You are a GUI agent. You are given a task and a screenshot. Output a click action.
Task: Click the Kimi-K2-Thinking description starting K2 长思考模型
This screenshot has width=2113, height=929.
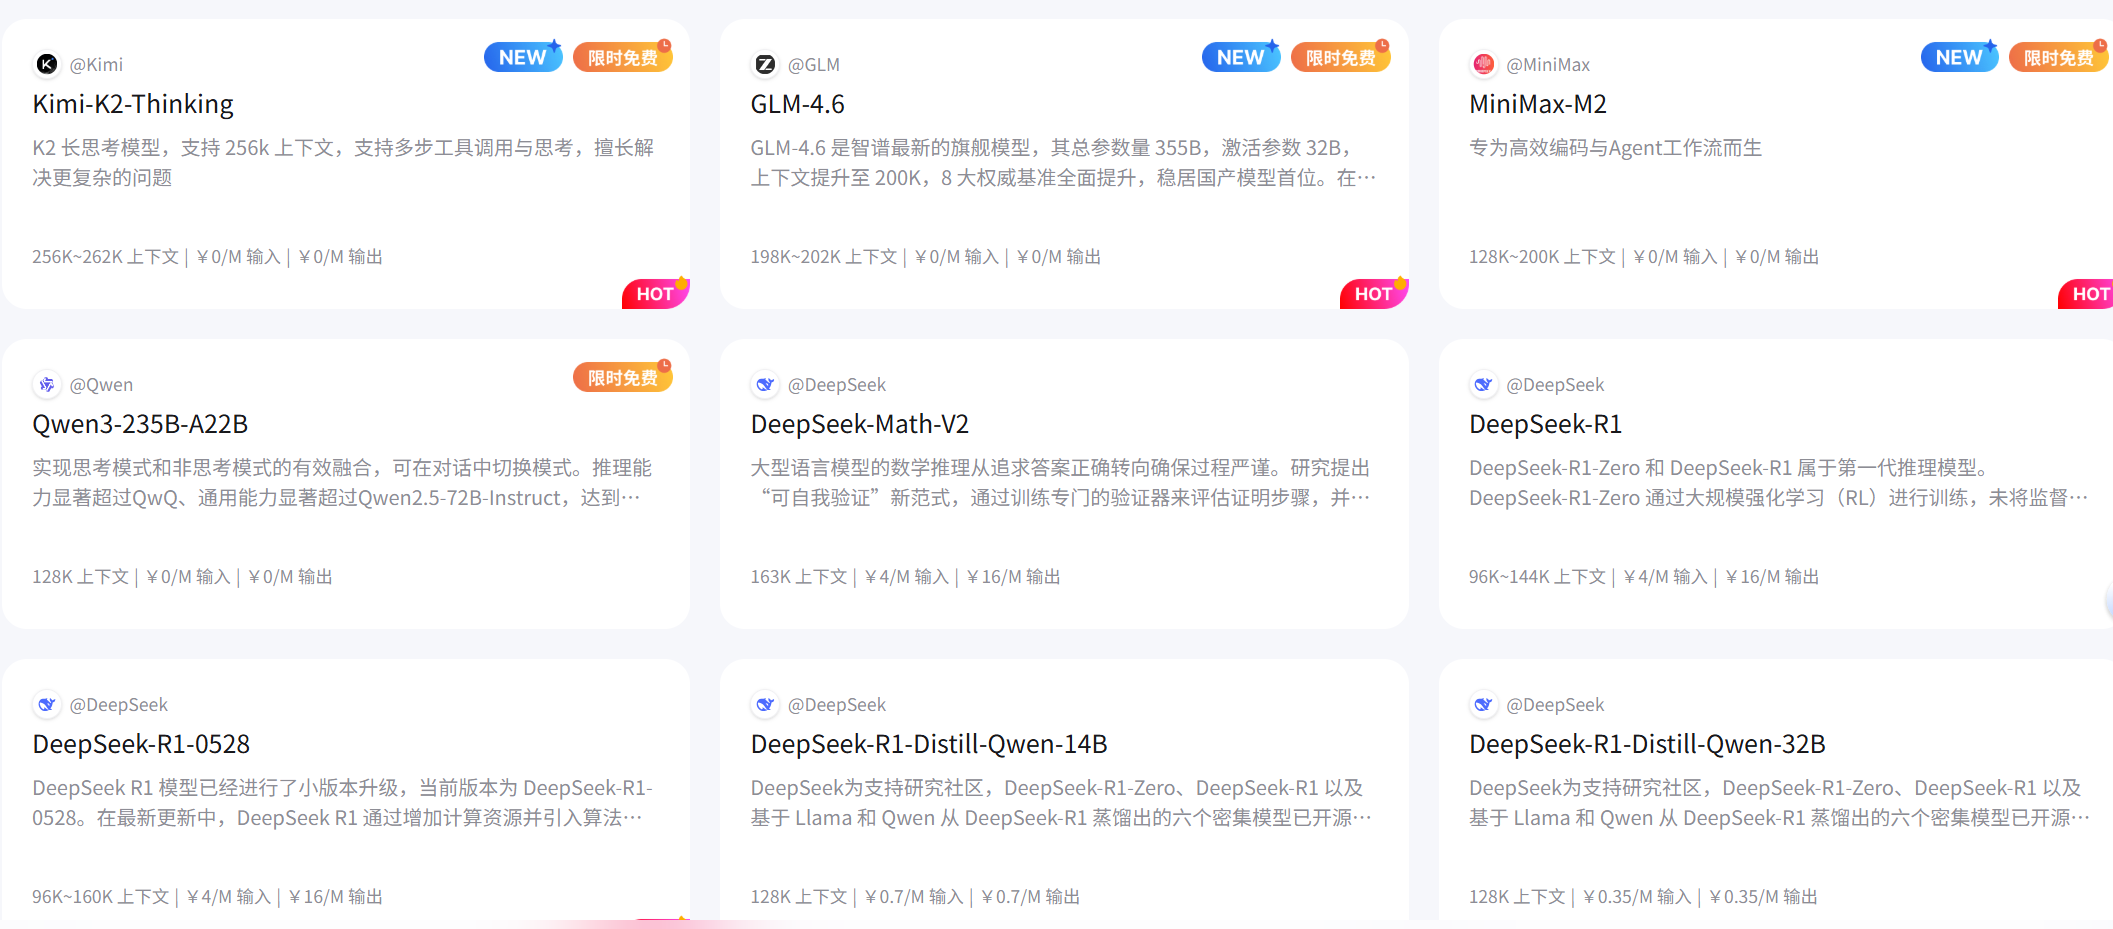343,163
